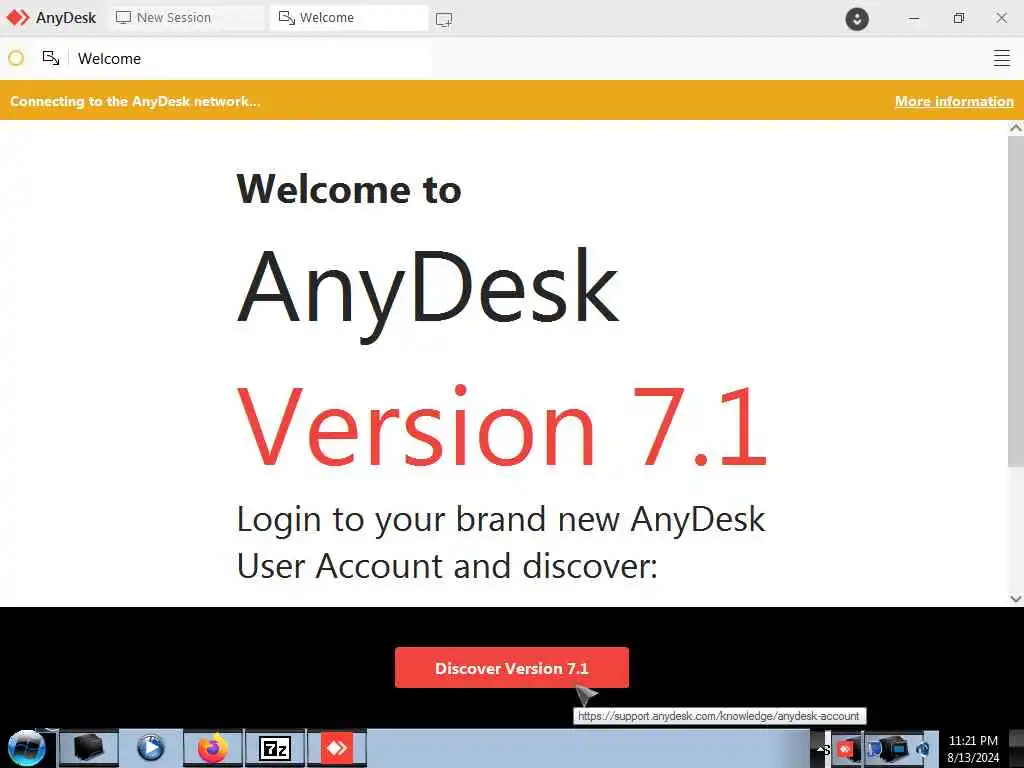This screenshot has width=1024, height=768.
Task: Open 7-Zip from the taskbar
Action: pyautogui.click(x=275, y=748)
